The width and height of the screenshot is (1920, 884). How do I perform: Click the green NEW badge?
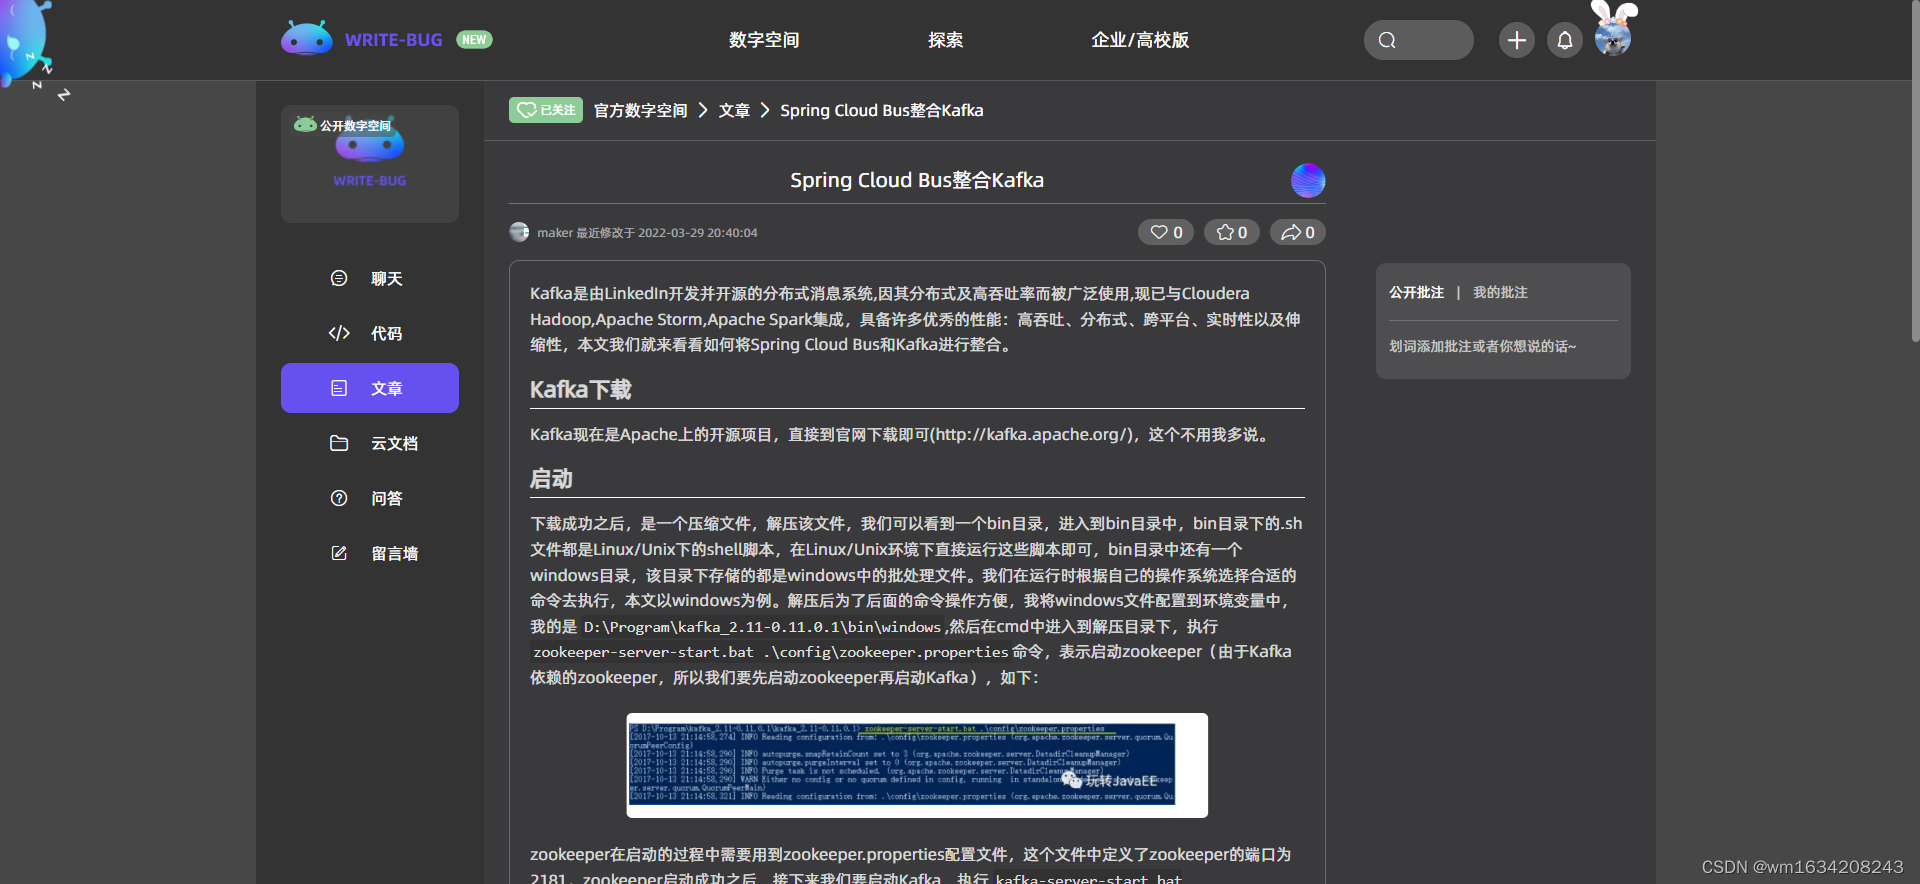(474, 40)
